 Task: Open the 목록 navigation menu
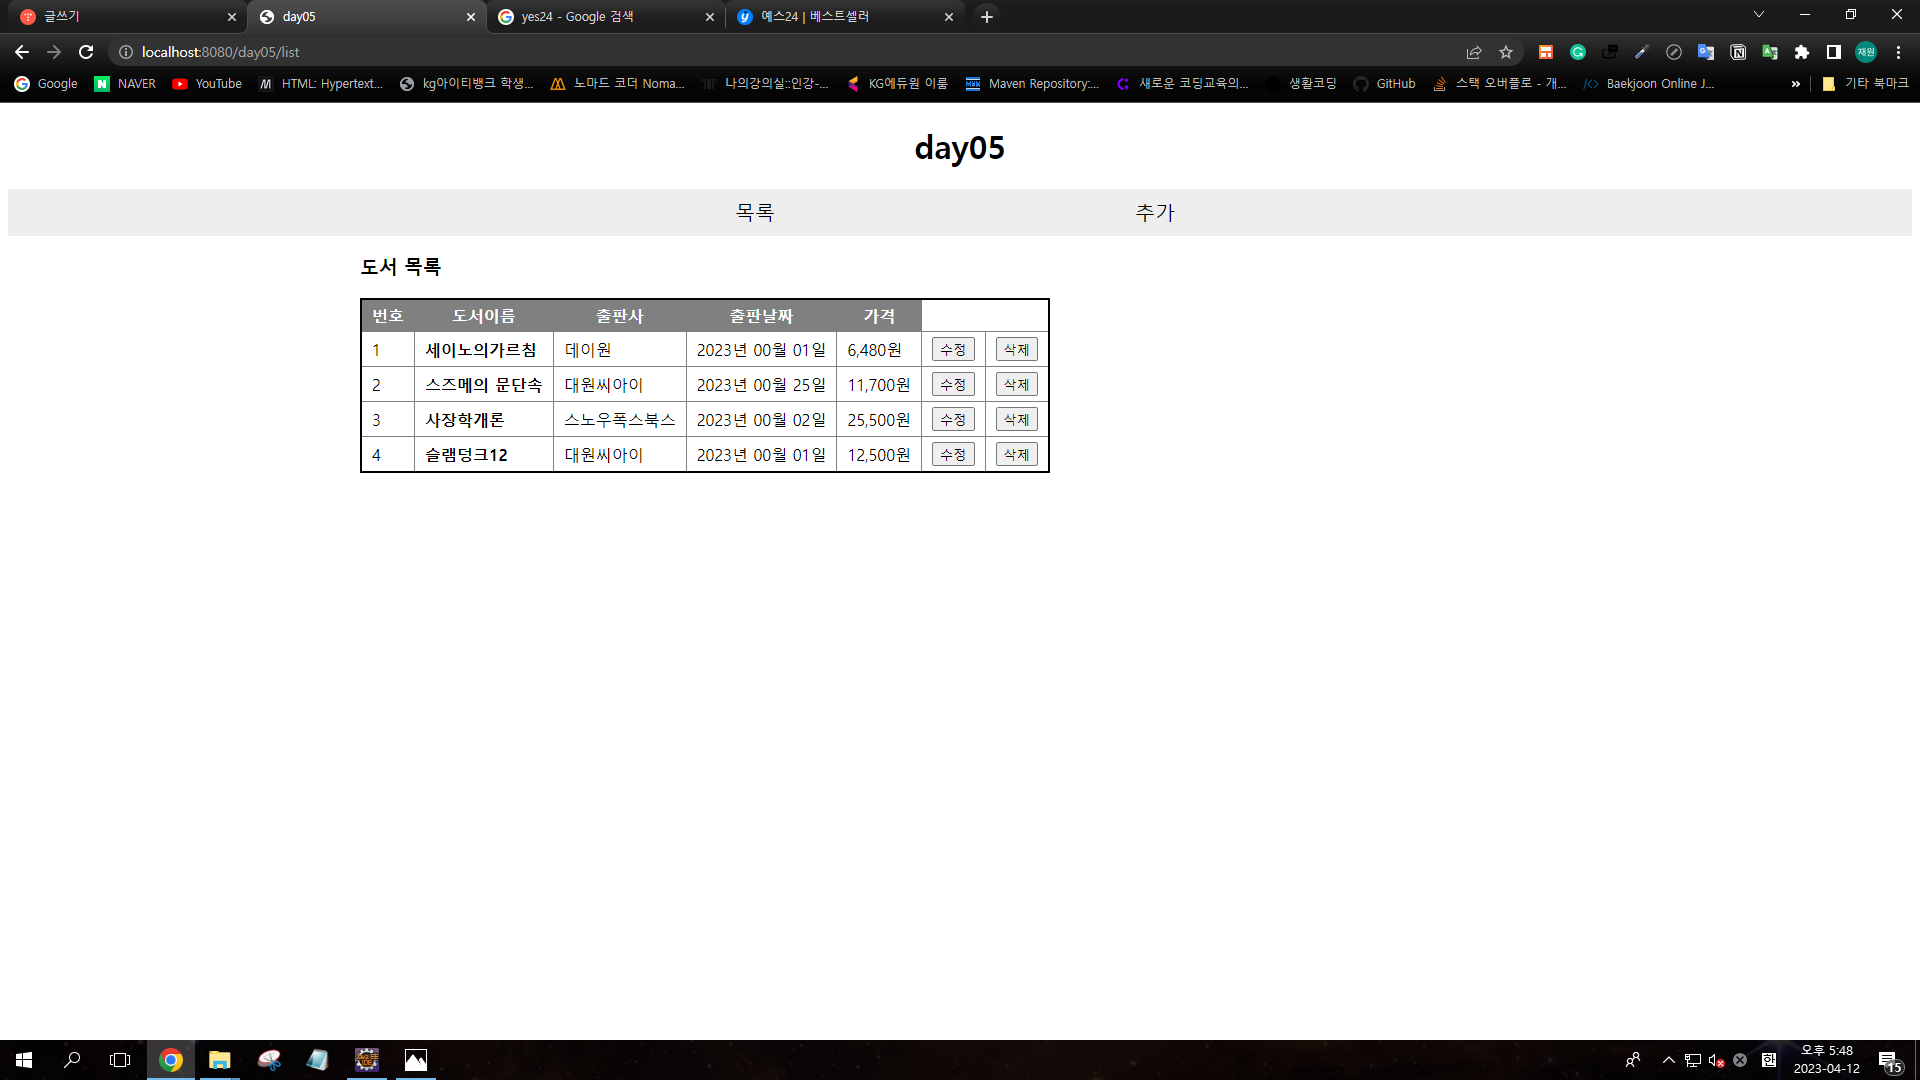[755, 212]
